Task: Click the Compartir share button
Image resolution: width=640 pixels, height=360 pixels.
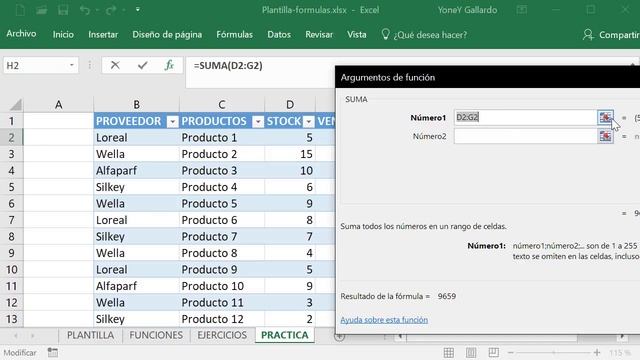Action: [x=611, y=35]
